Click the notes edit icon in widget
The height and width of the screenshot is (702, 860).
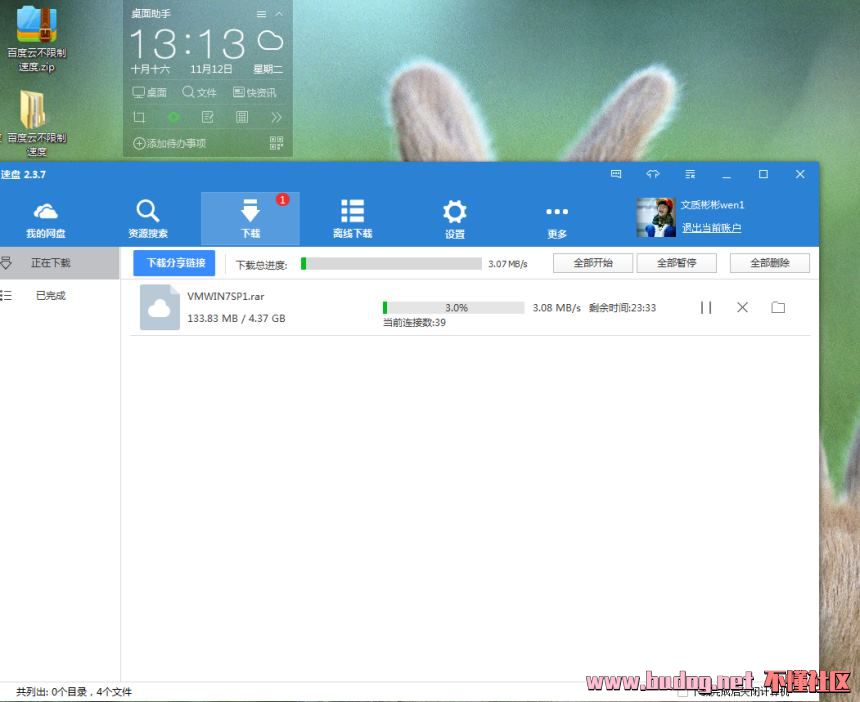208,117
